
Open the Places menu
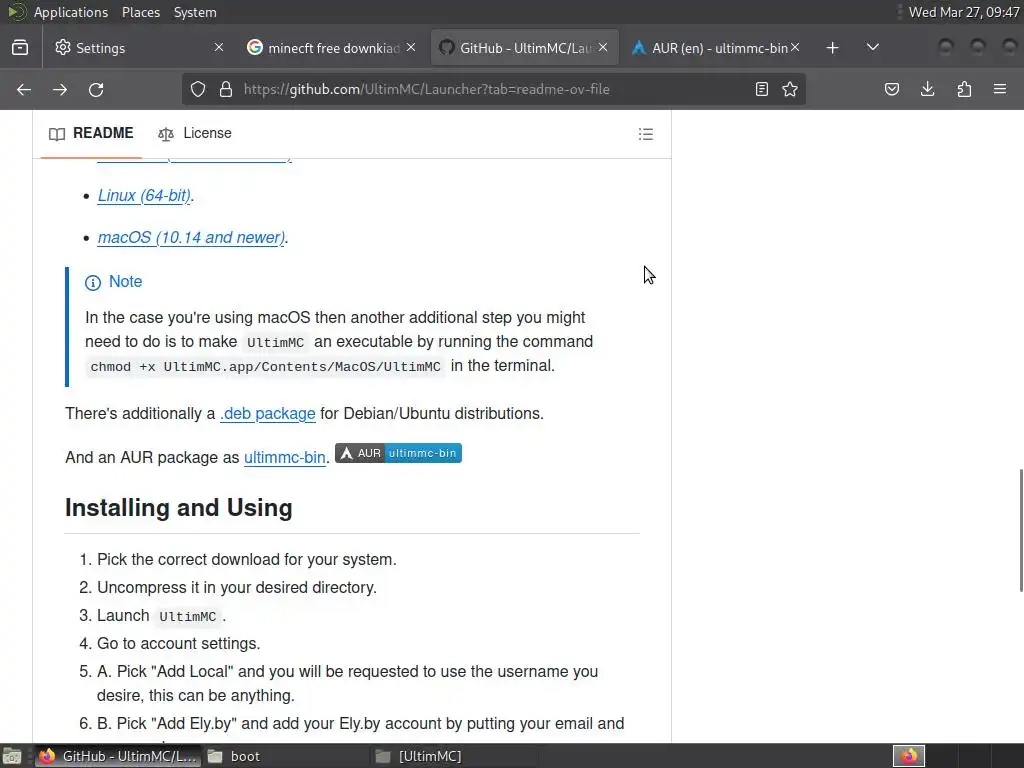point(141,12)
